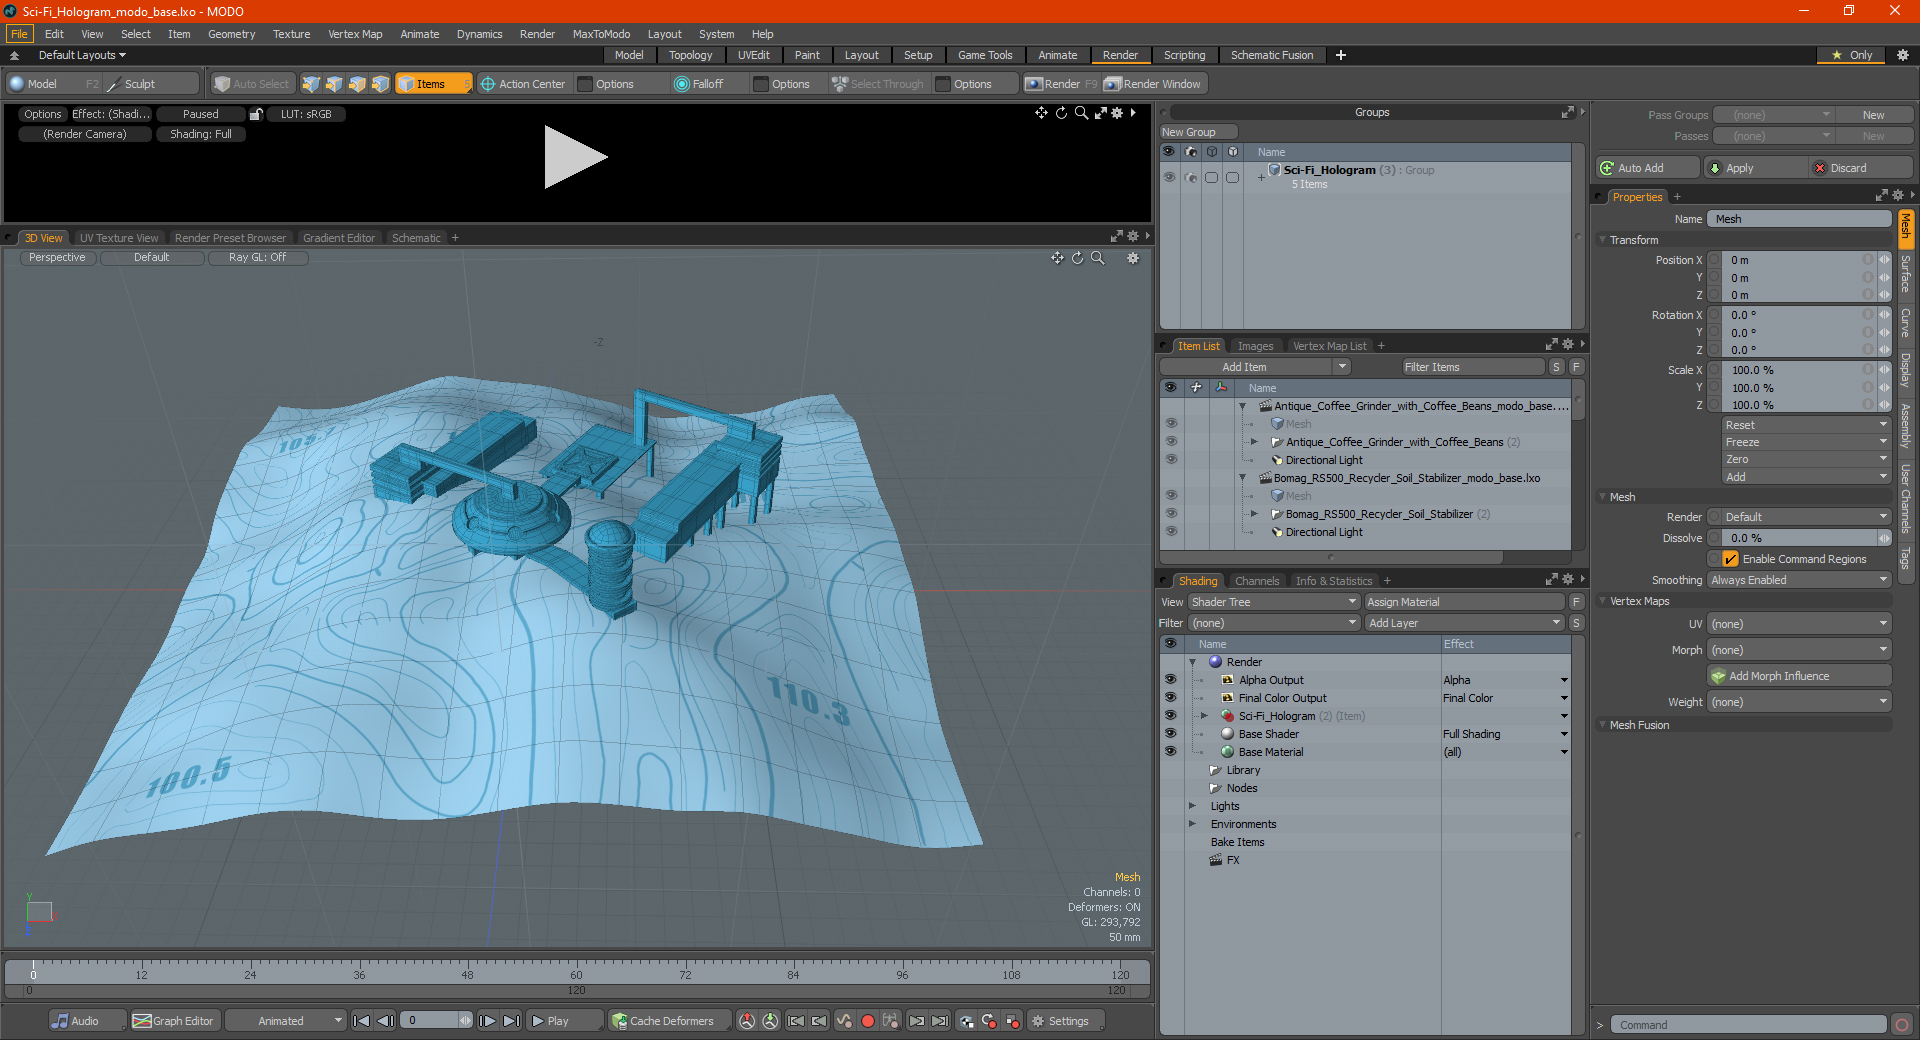Expand the Environments entry in Shader Tree

(1192, 824)
